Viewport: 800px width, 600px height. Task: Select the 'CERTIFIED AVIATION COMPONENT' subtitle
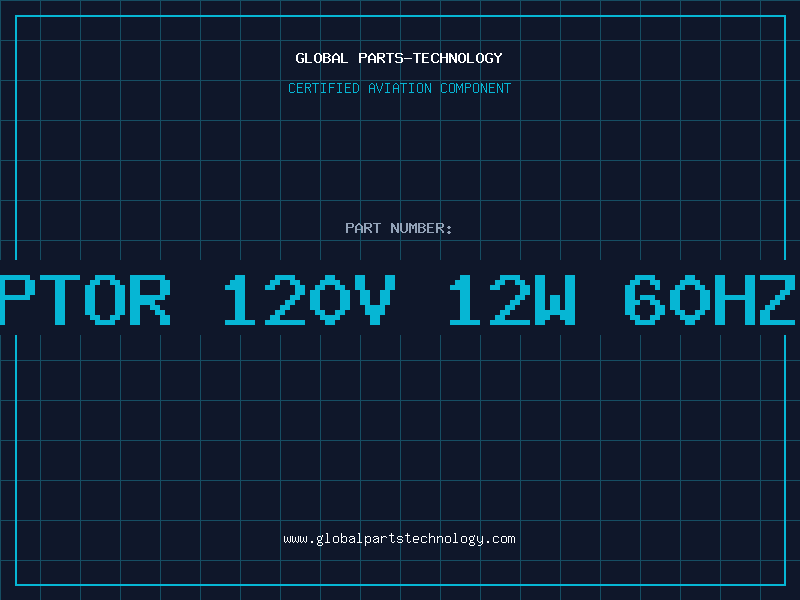point(399,88)
